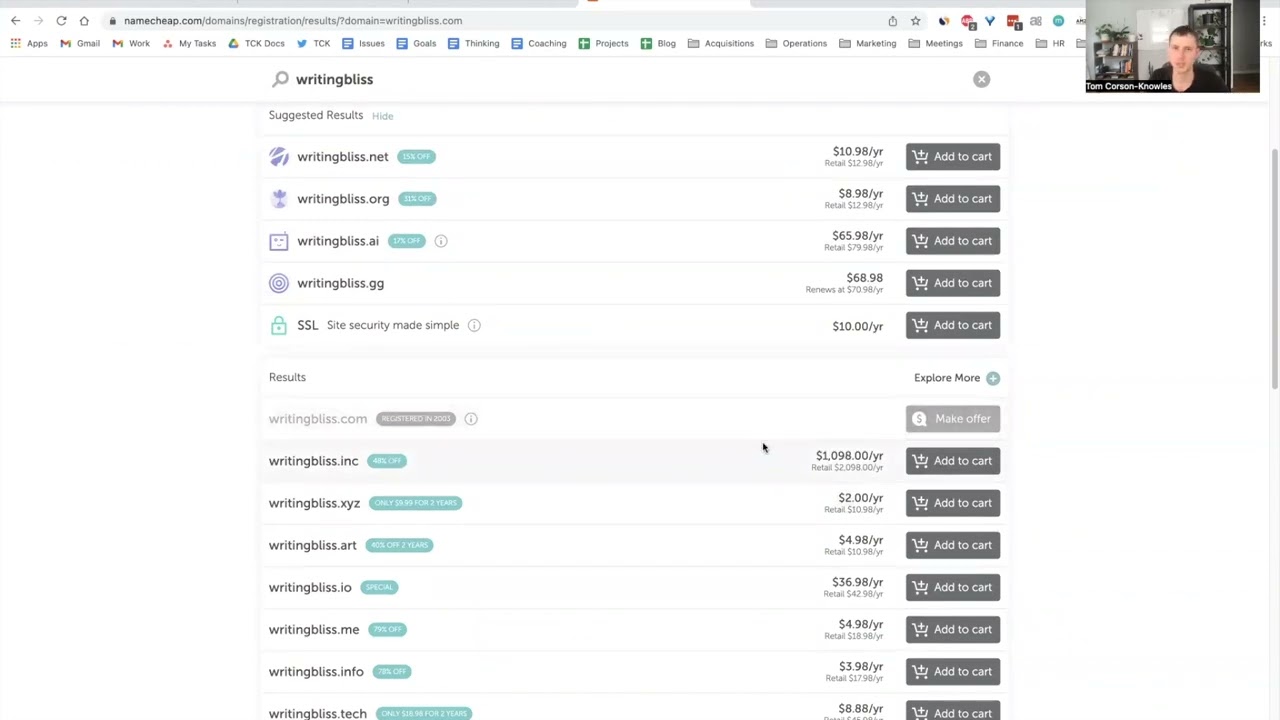This screenshot has width=1280, height=720.
Task: Click the info icon beside SSL description
Action: pos(474,325)
